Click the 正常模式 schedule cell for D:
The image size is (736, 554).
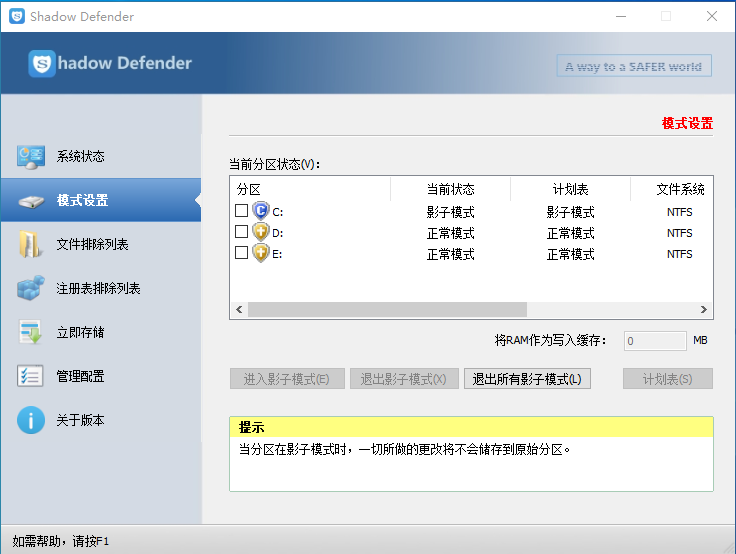click(570, 233)
